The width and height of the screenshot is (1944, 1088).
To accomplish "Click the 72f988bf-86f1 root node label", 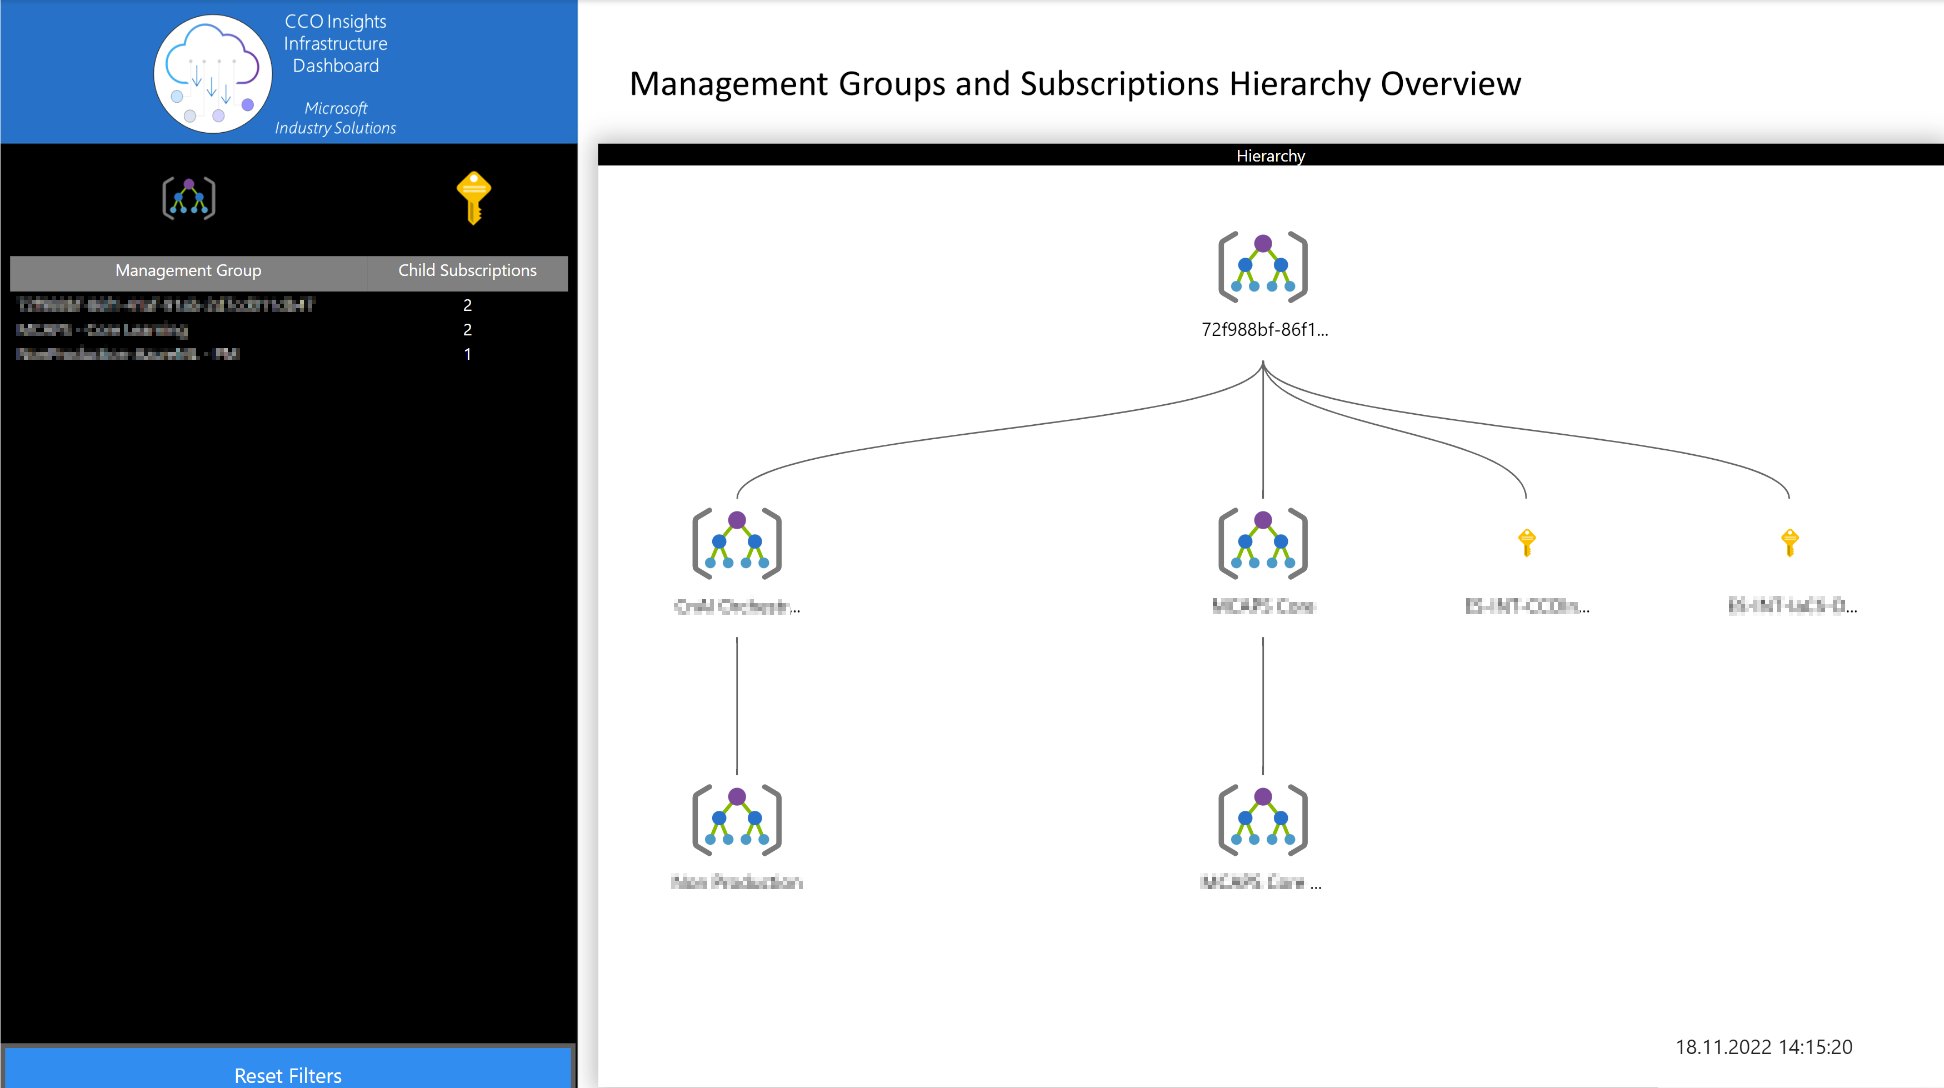I will (x=1264, y=330).
